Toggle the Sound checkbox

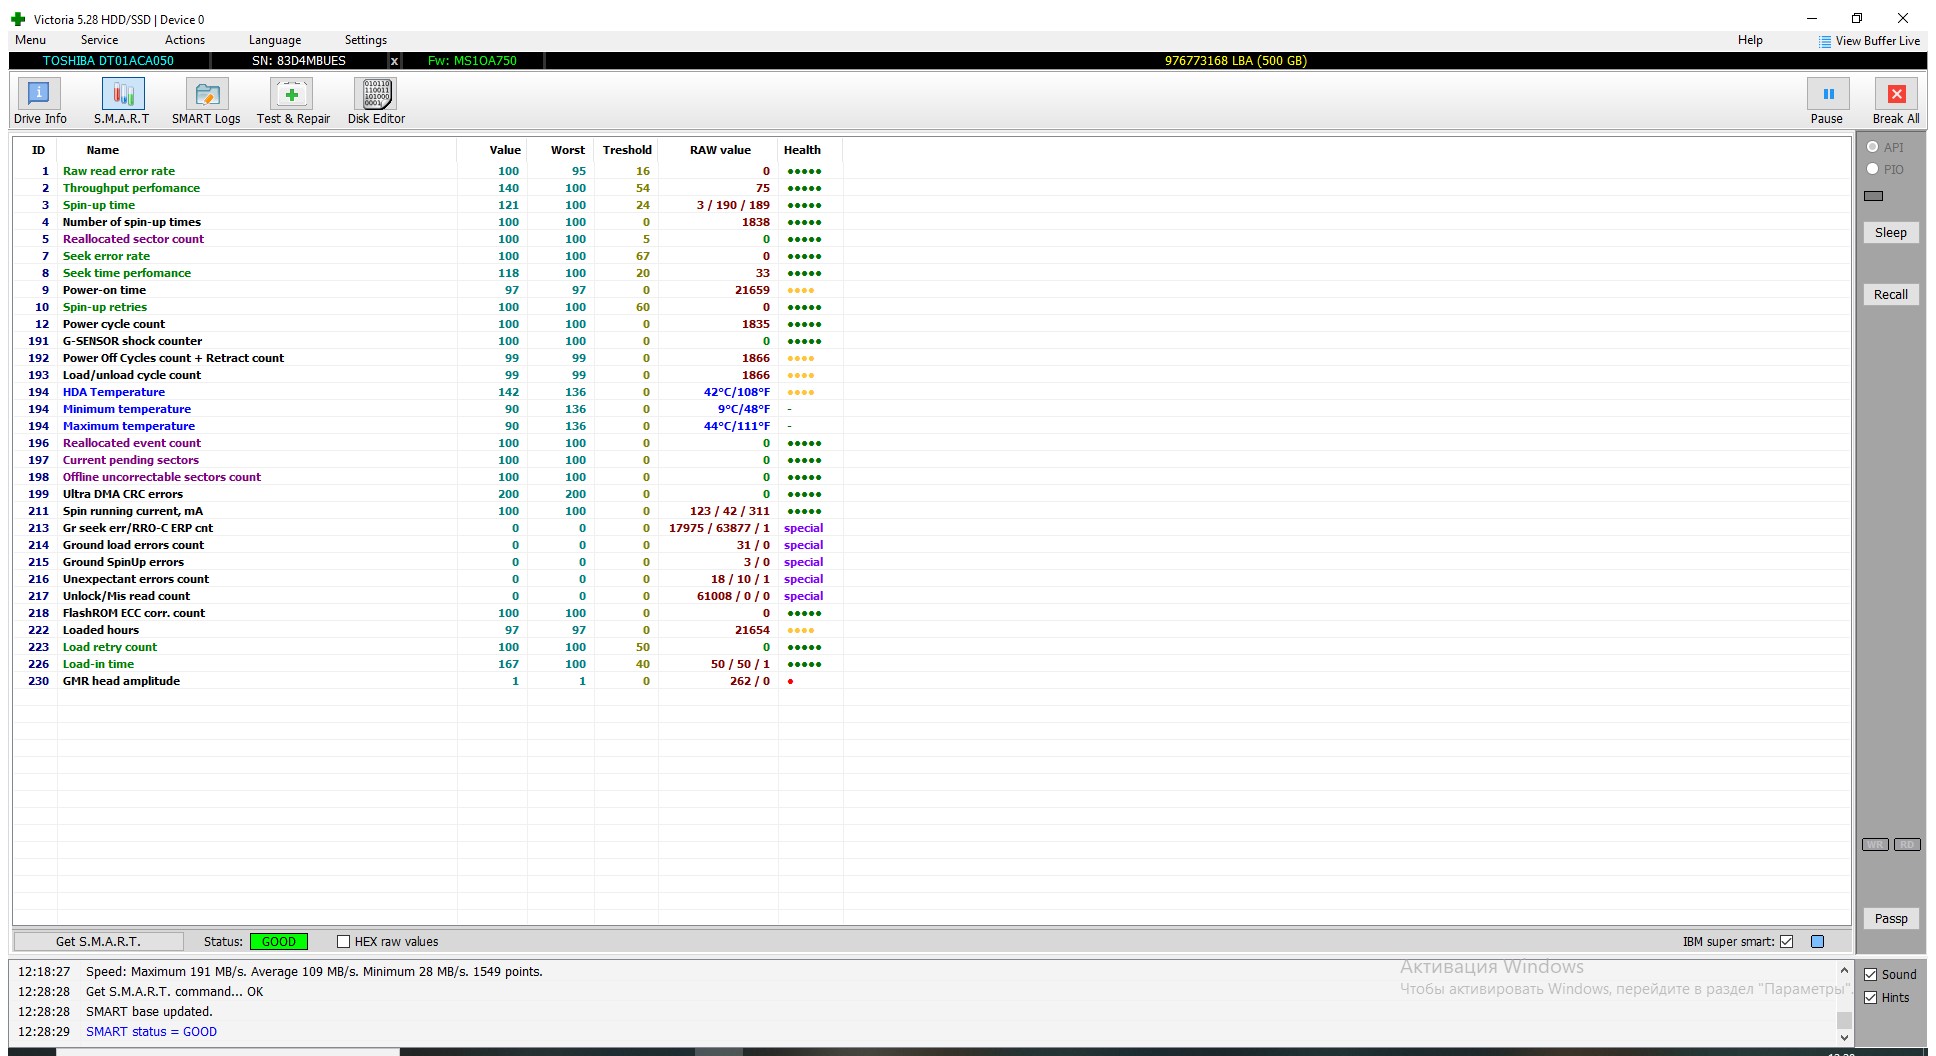(1870, 975)
